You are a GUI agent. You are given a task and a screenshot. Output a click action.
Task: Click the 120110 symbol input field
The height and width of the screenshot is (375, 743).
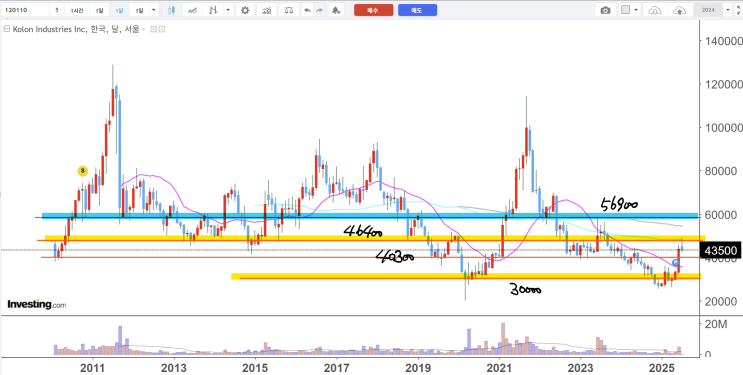(x=25, y=10)
